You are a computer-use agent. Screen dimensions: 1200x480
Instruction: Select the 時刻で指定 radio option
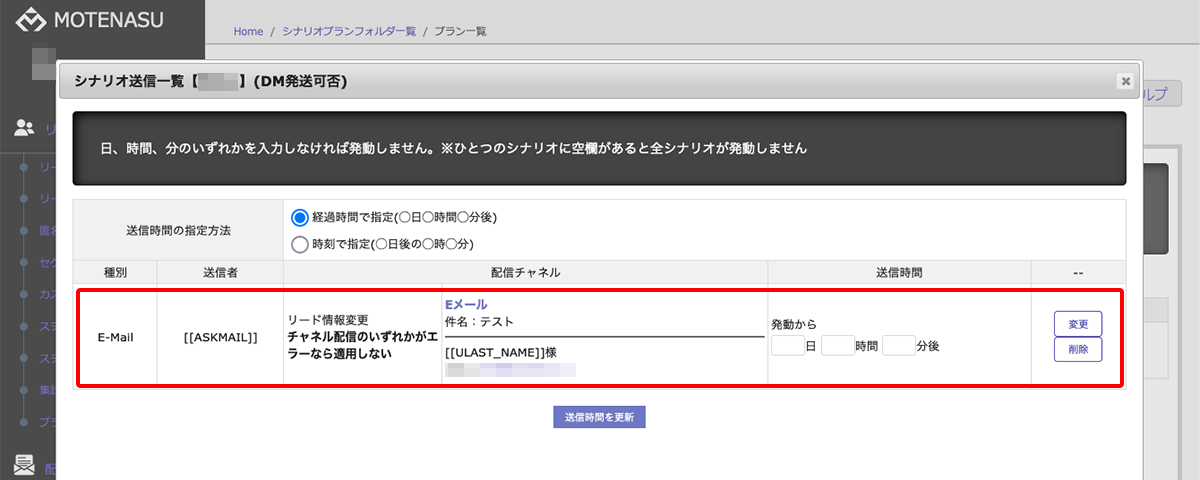coord(299,244)
